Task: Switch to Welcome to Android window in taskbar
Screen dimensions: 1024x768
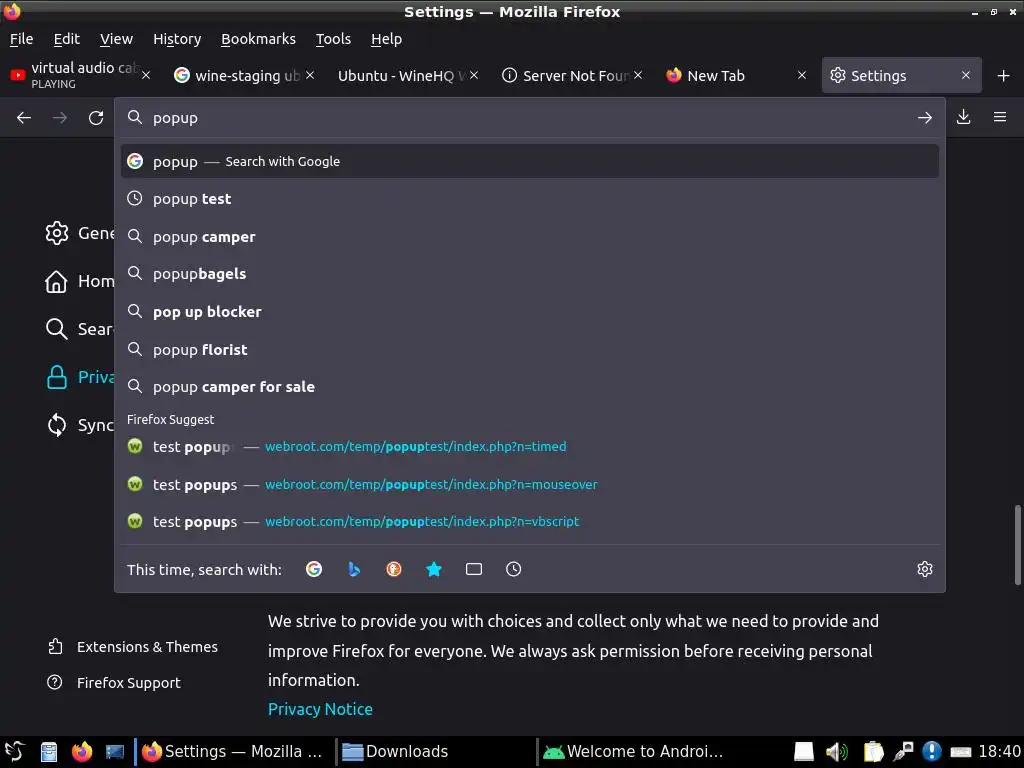Action: click(636, 752)
